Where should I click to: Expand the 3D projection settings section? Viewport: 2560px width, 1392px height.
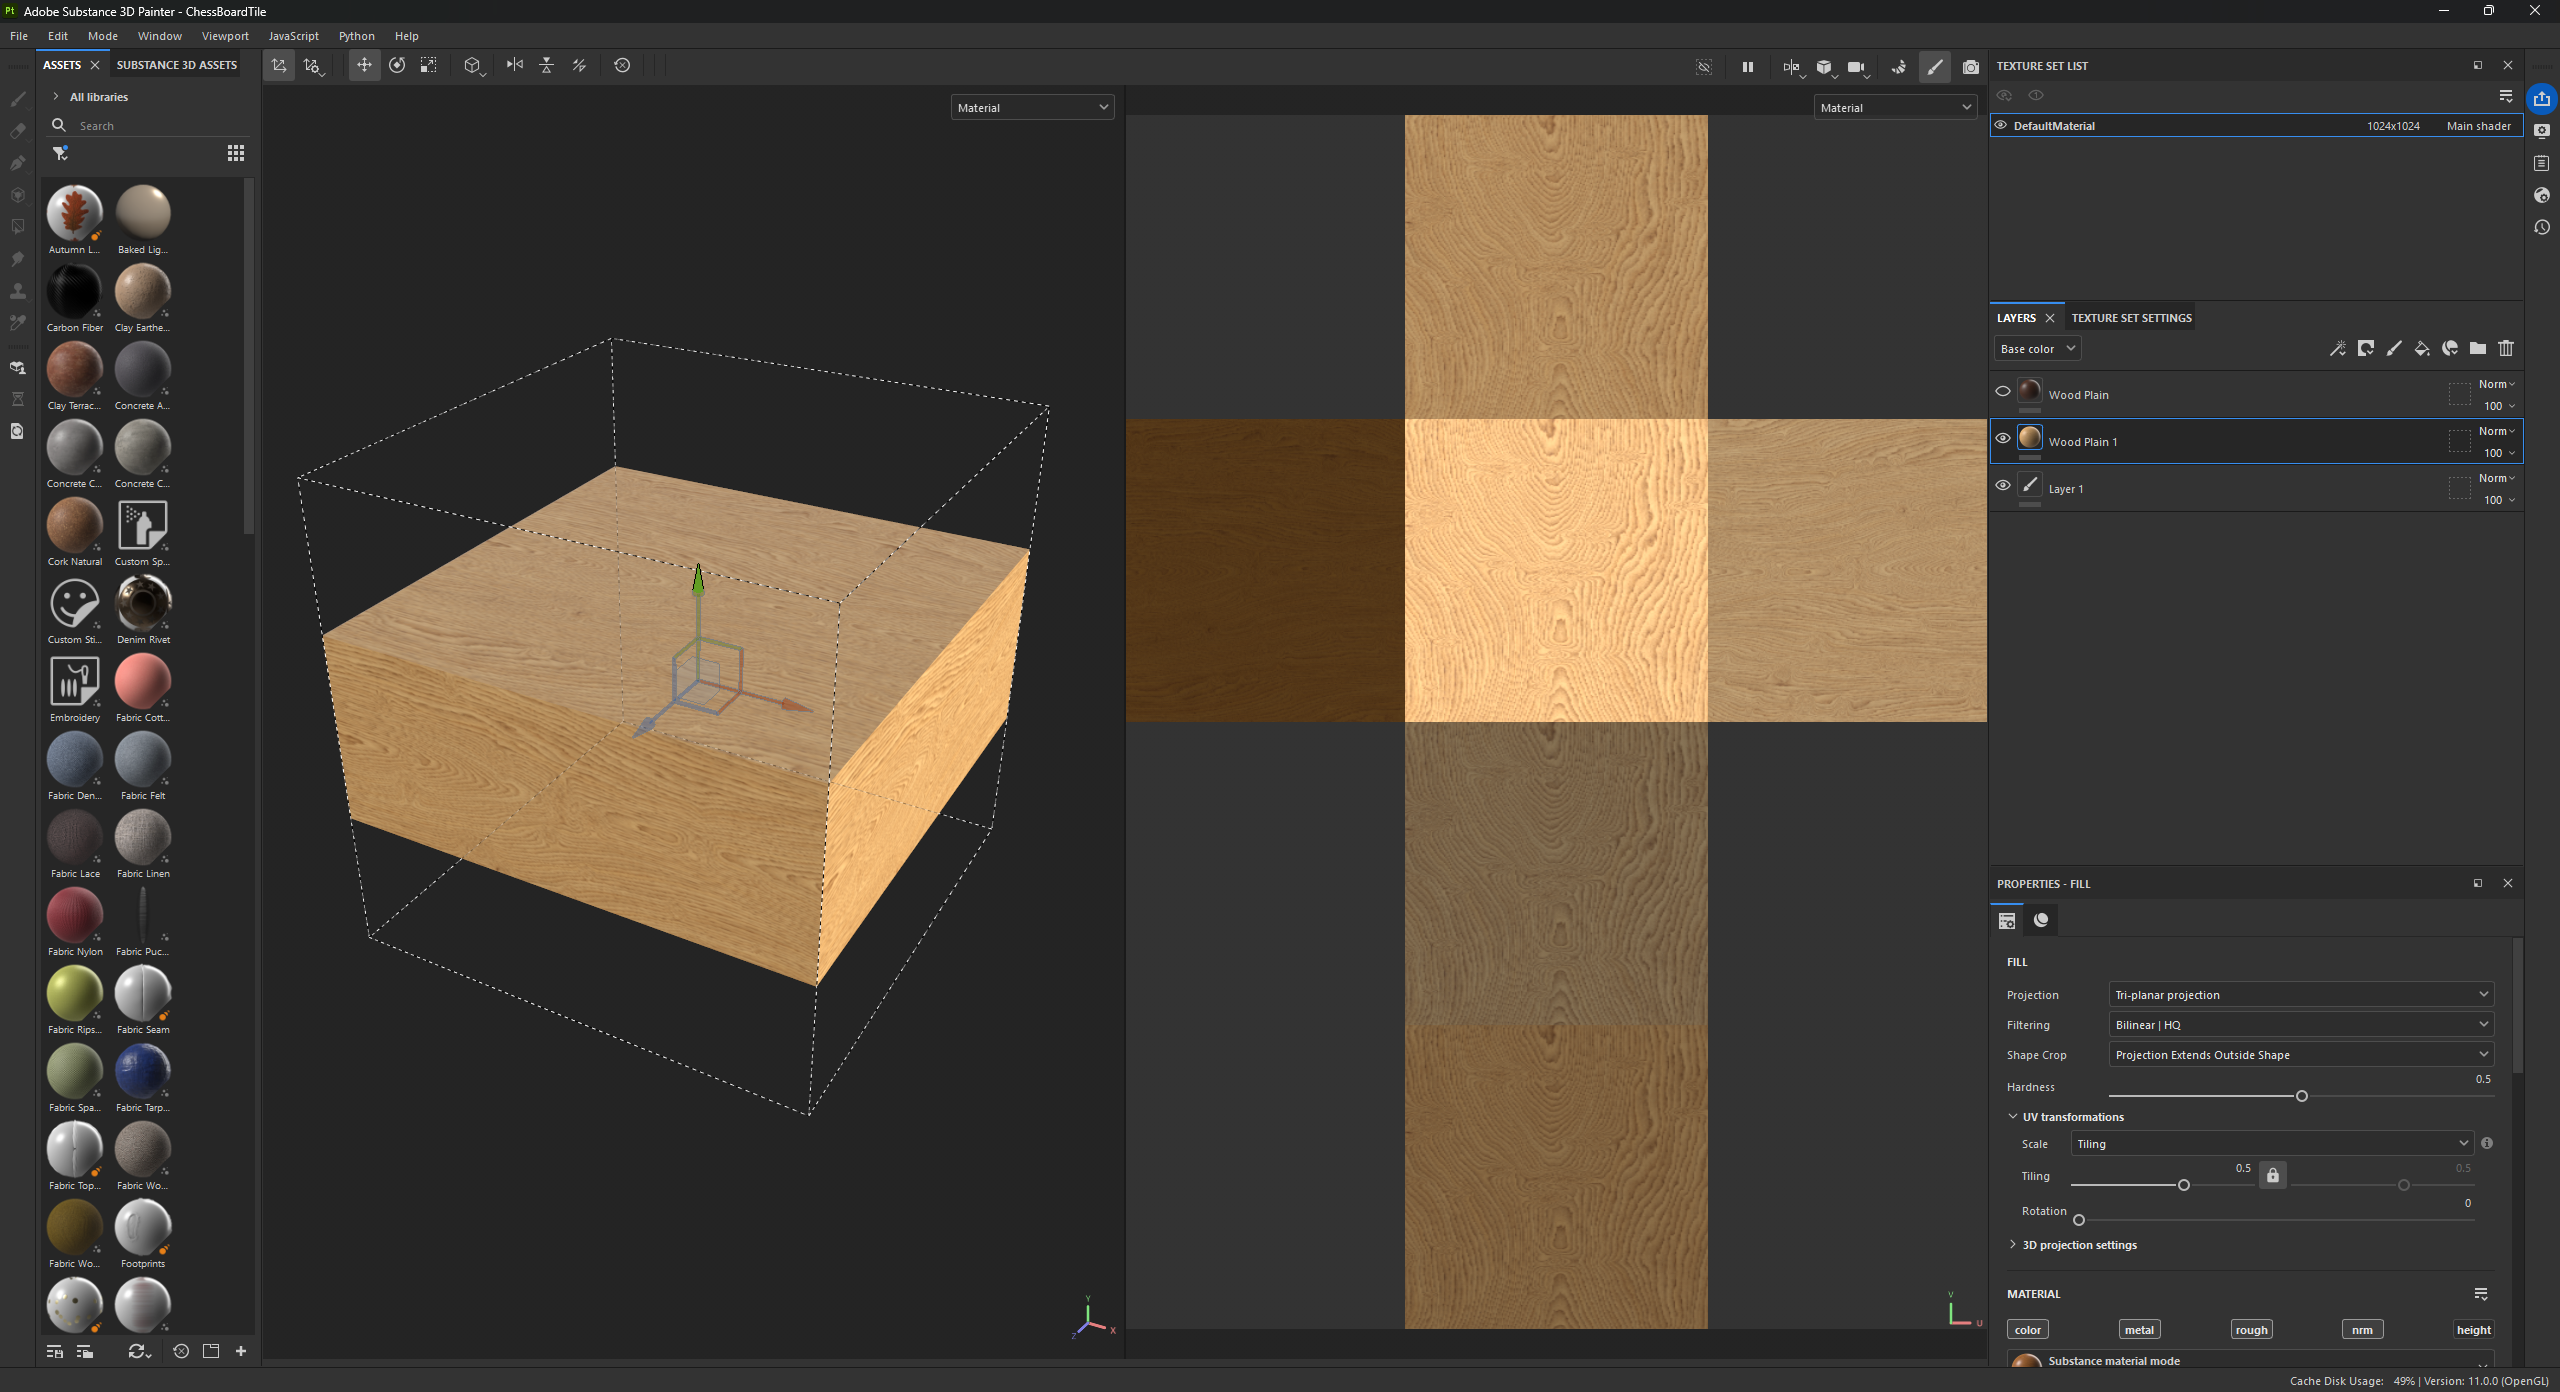(x=2078, y=1245)
